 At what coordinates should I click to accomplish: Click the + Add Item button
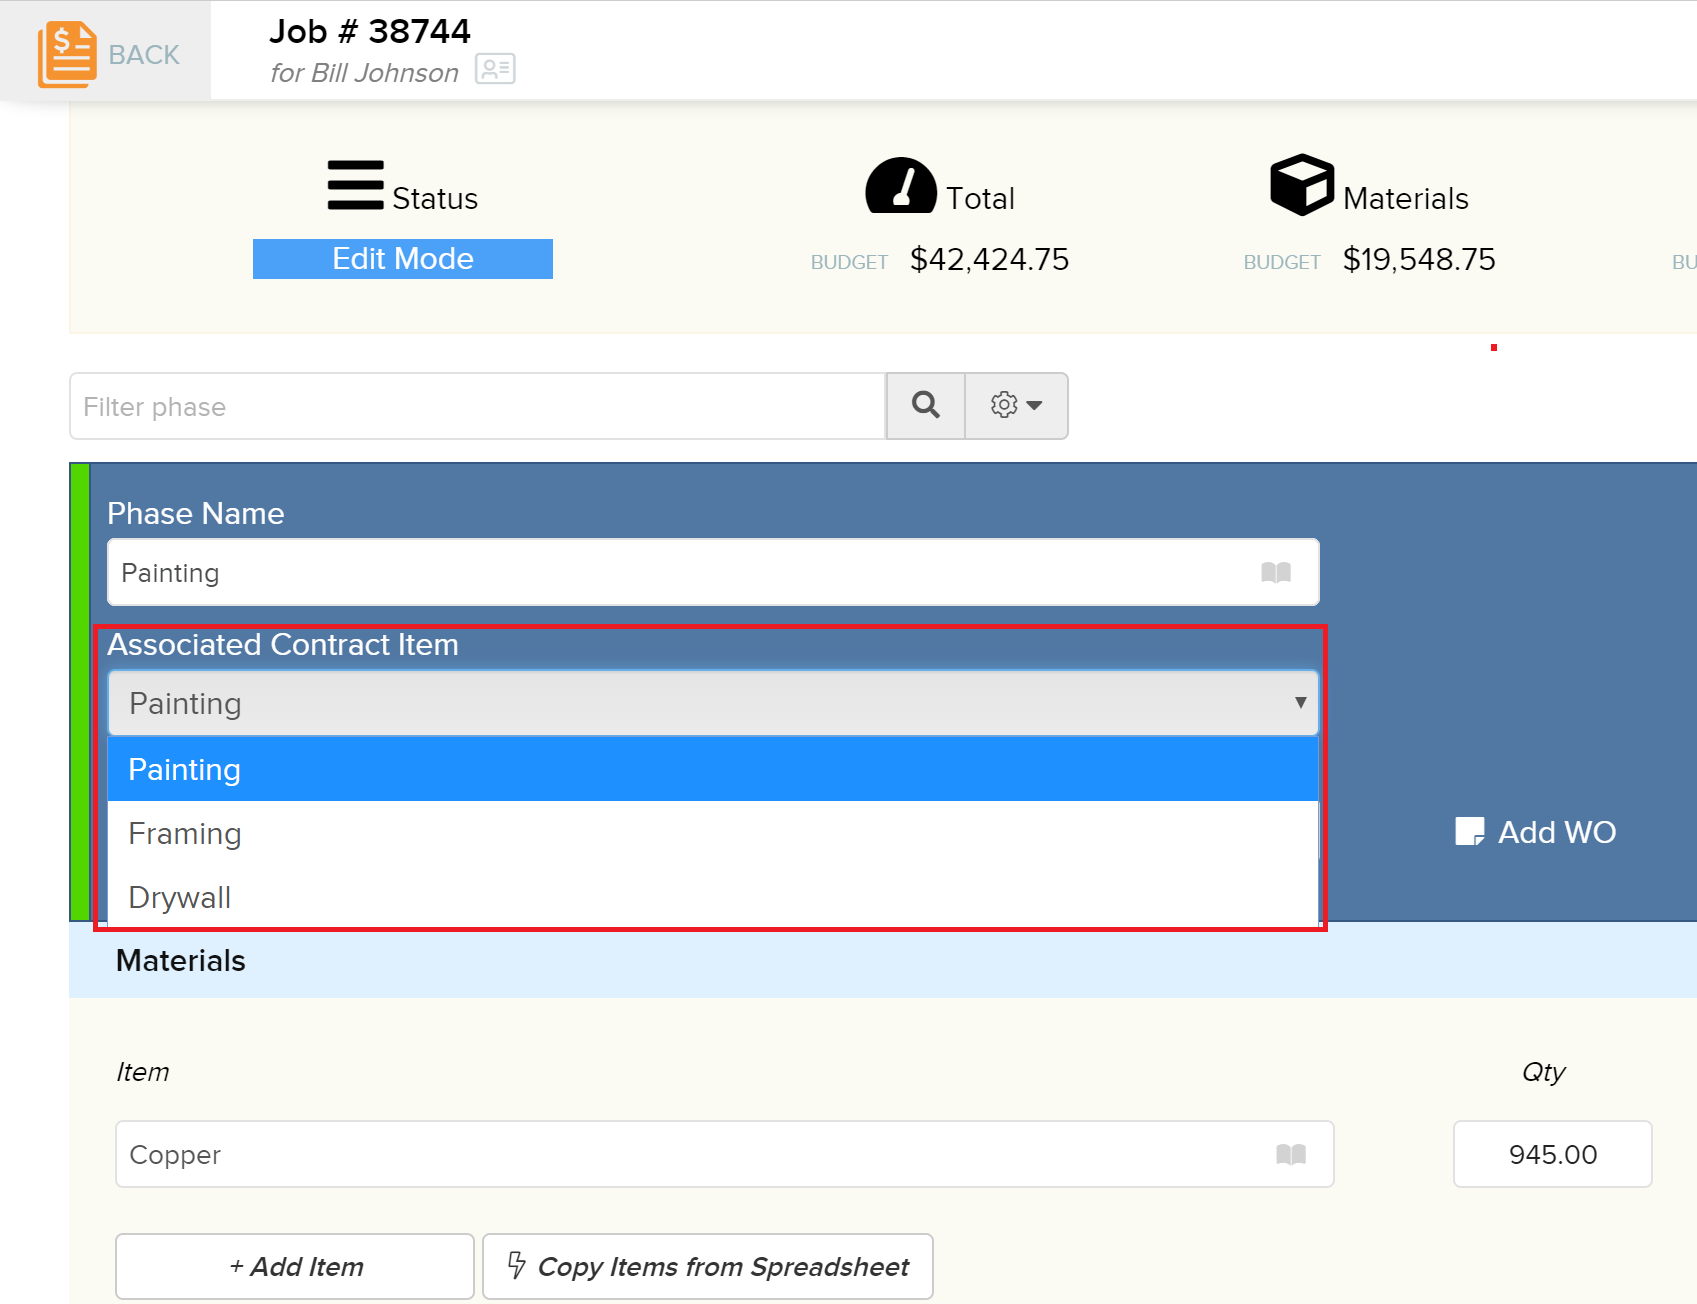[x=295, y=1266]
